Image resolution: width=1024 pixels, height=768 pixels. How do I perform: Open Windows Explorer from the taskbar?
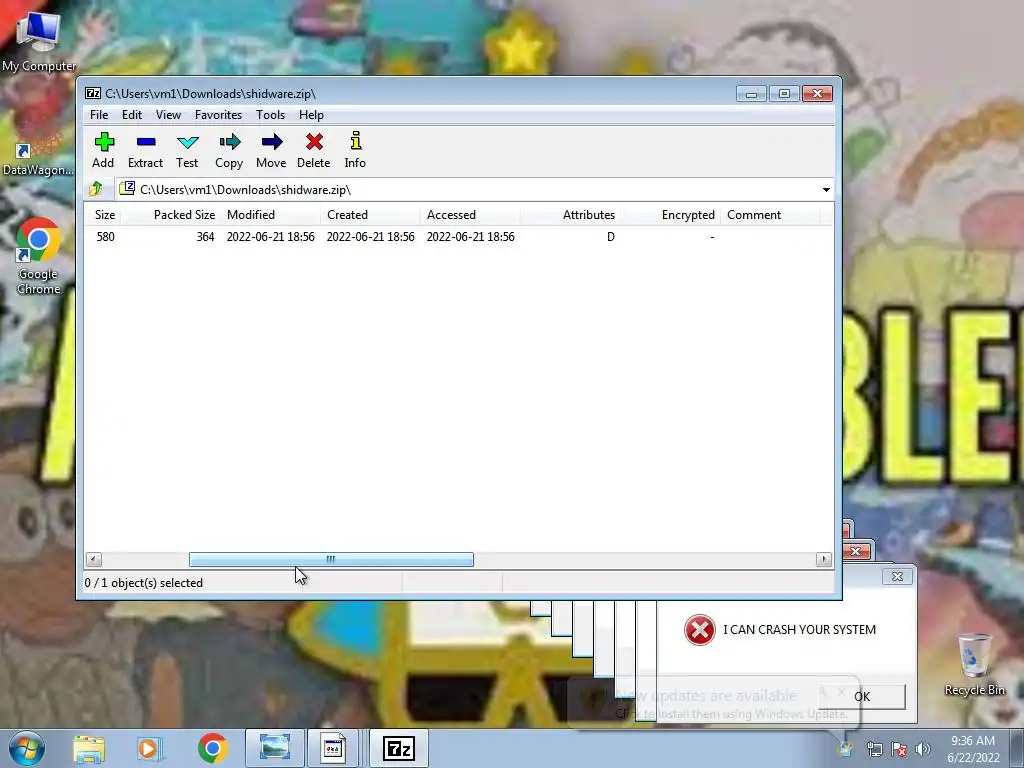pos(89,749)
